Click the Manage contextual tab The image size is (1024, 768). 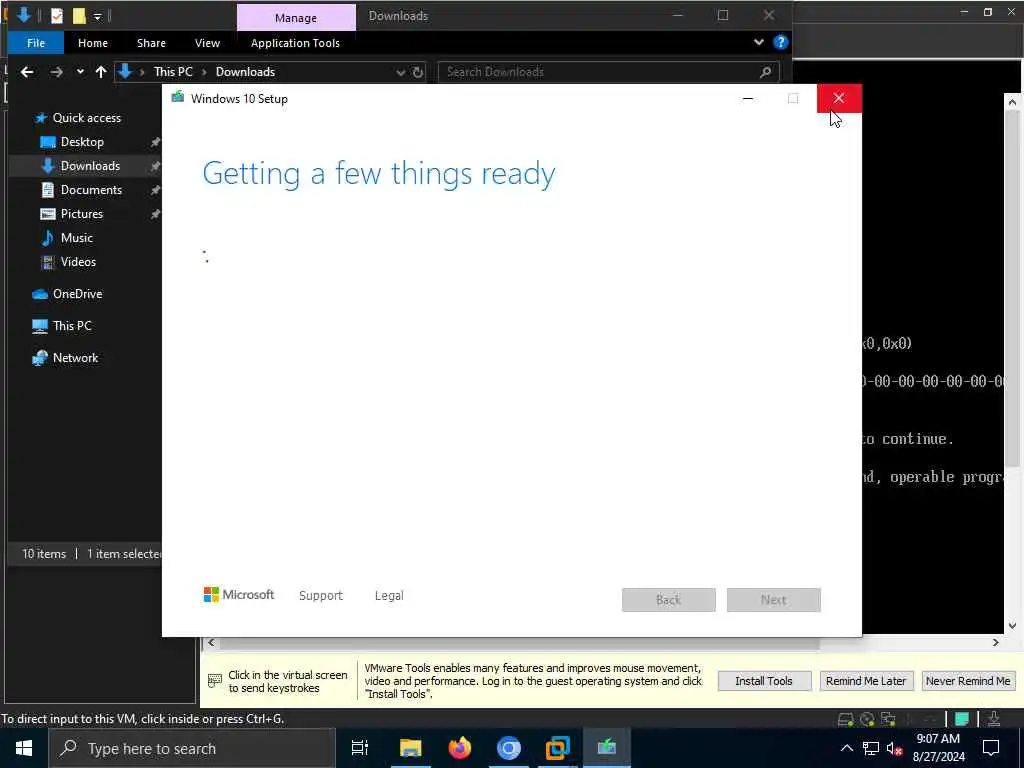[x=296, y=18]
